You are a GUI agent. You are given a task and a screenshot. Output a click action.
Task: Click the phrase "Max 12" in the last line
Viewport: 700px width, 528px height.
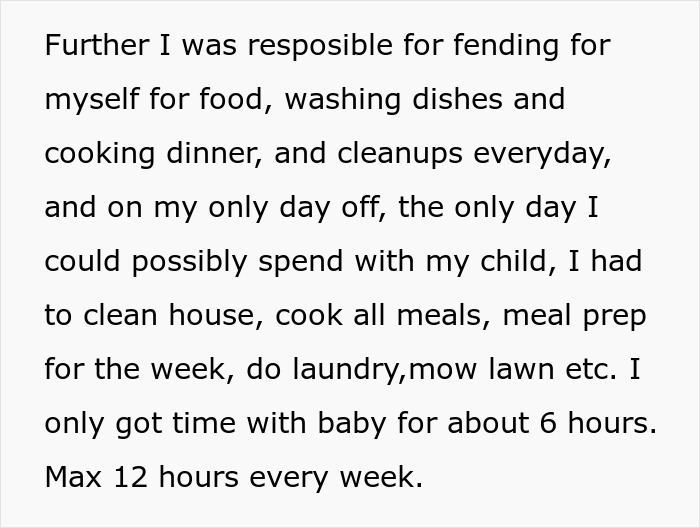(91, 478)
